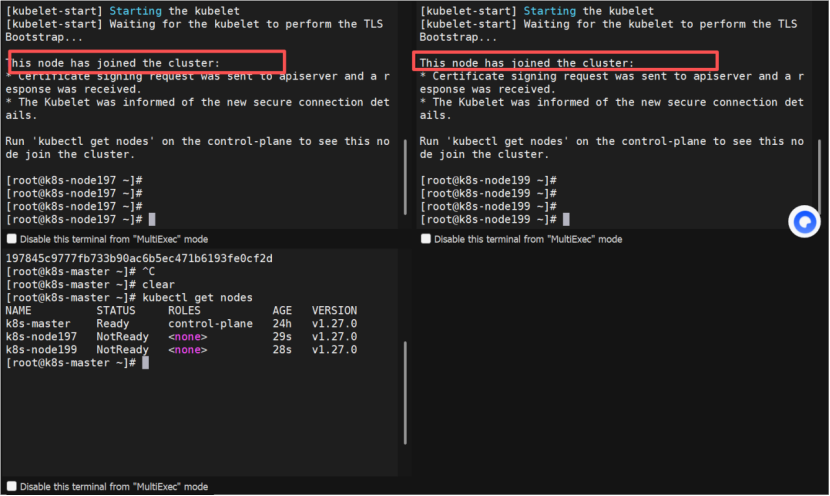
Task: Click the STATUS column header
Action: [116, 310]
